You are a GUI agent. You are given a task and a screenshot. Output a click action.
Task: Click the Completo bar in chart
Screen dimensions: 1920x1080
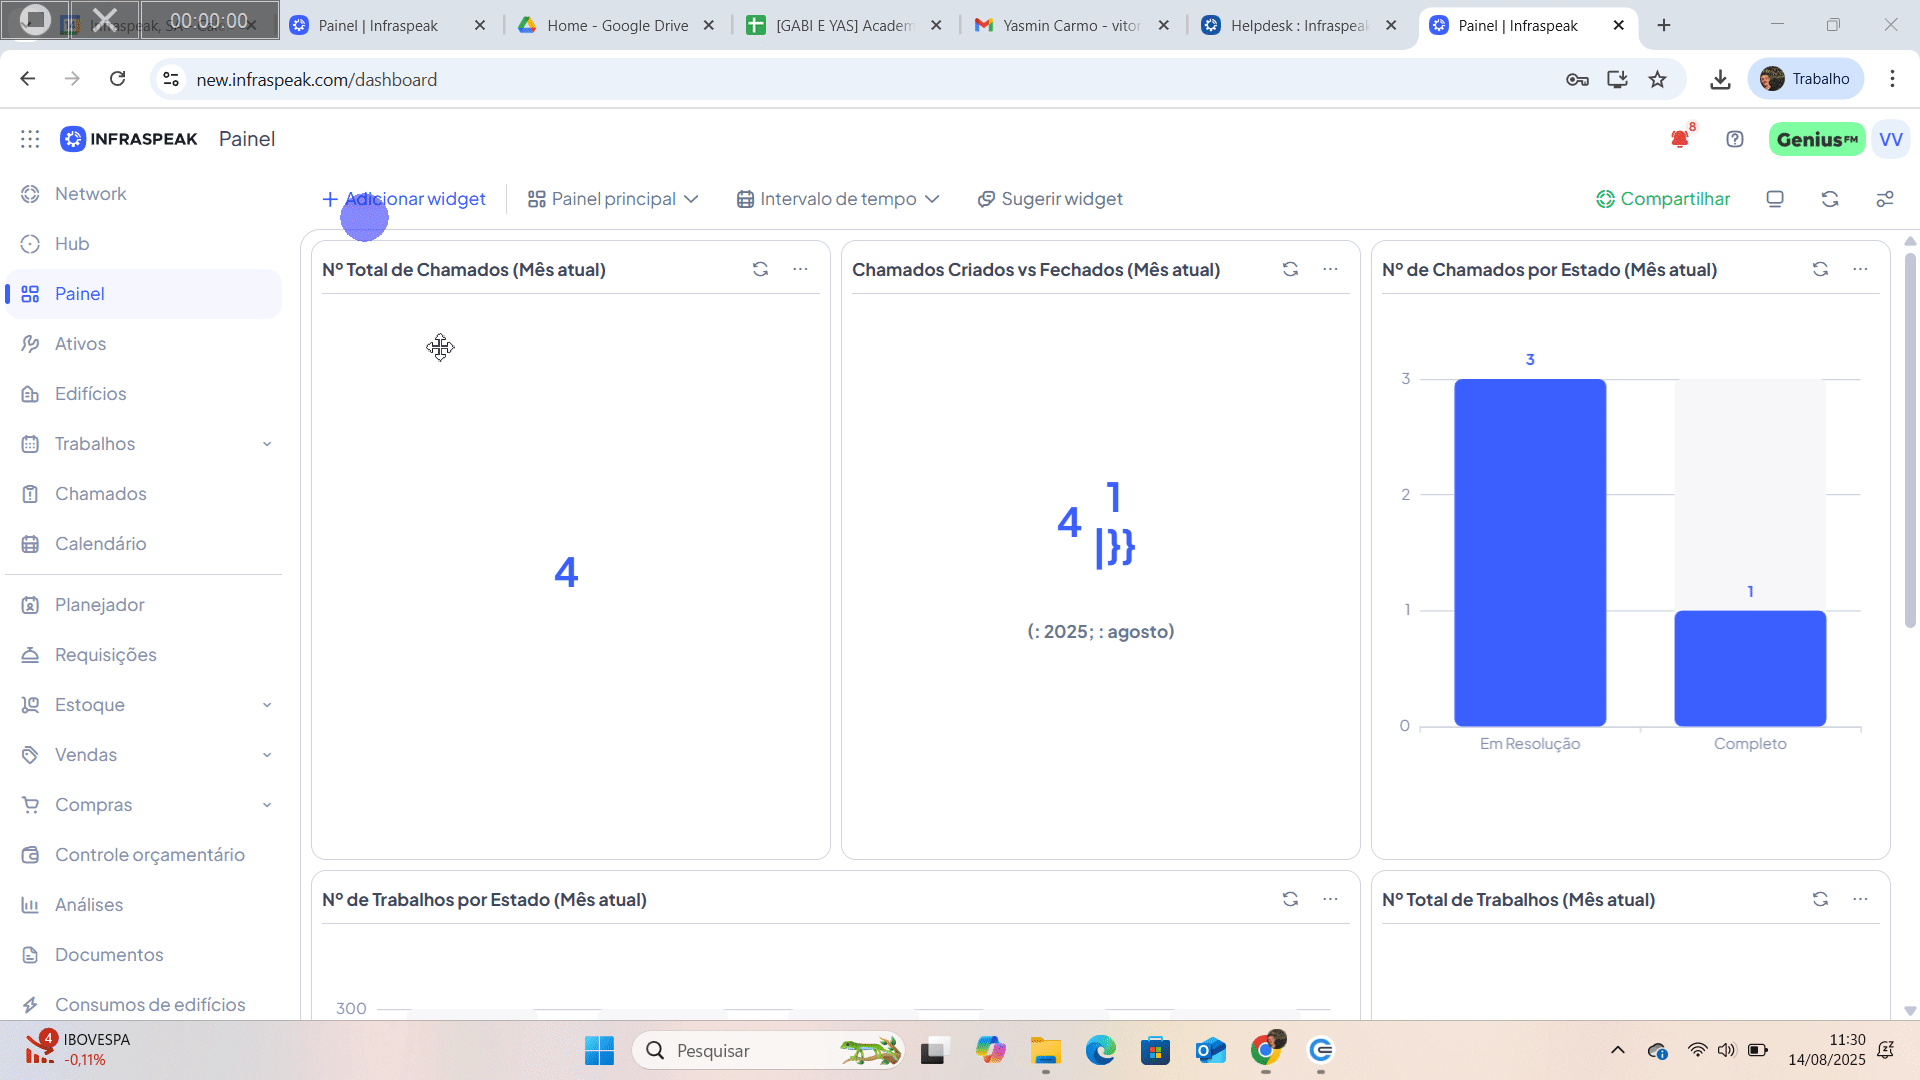[x=1750, y=668]
